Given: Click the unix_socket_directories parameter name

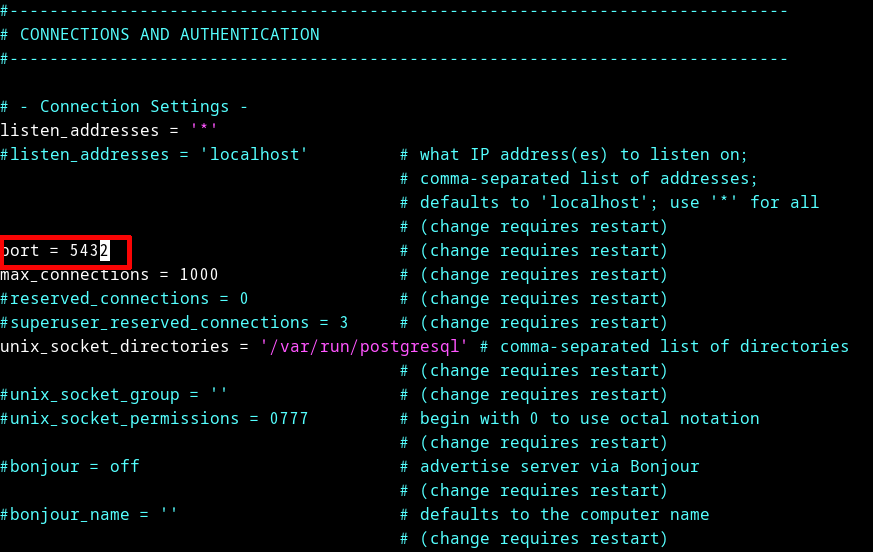Looking at the screenshot, I should coord(115,346).
